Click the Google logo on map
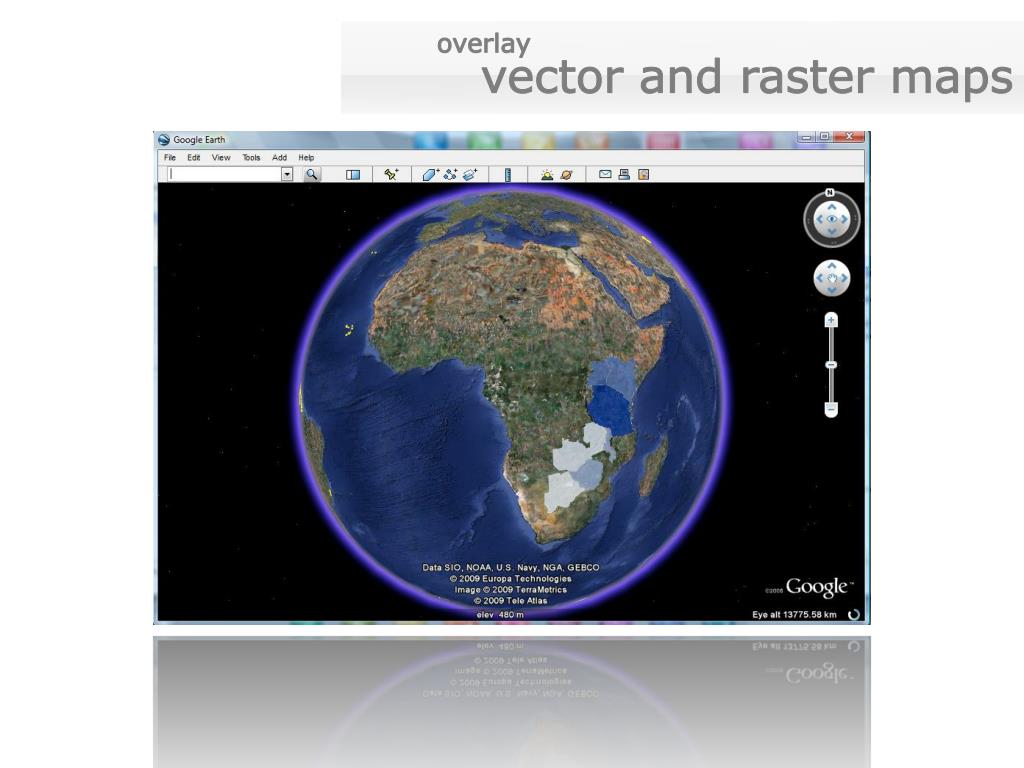This screenshot has width=1024, height=768. 819,587
